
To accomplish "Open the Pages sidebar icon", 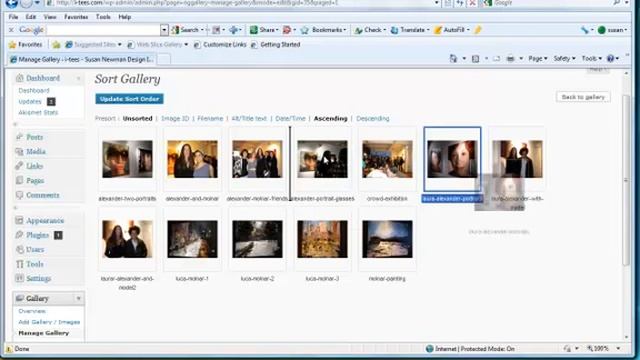I will (x=19, y=180).
